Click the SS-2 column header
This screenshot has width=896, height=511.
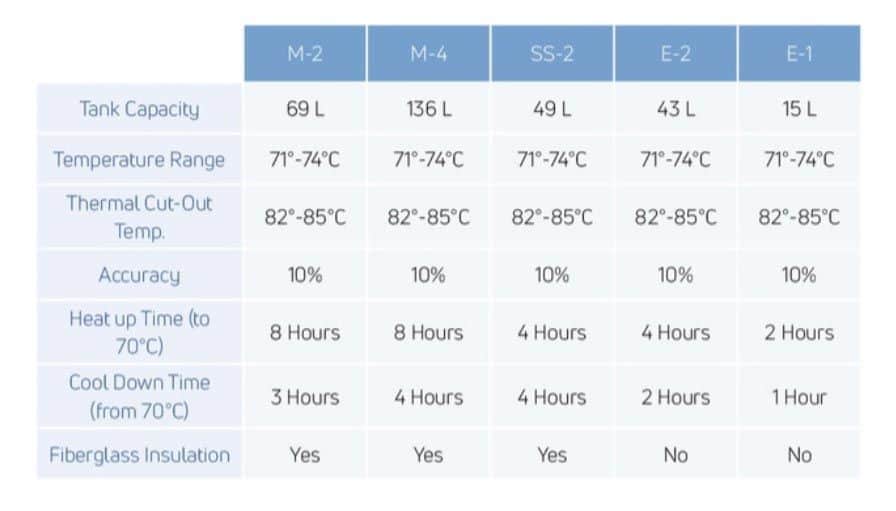(x=552, y=54)
